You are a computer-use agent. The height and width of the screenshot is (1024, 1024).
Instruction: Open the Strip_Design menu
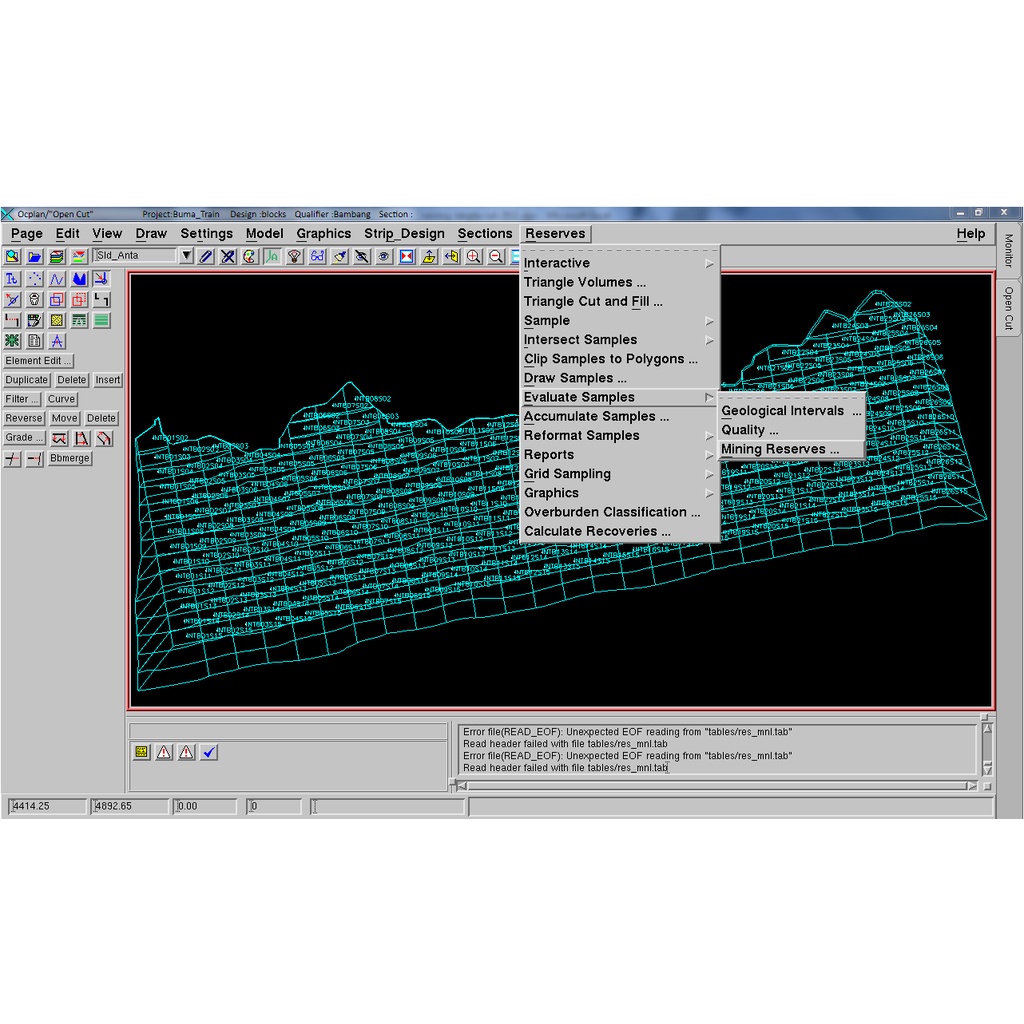[404, 234]
